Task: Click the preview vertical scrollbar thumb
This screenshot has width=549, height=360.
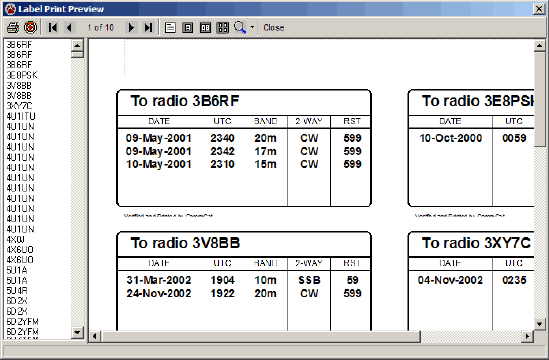Action: coord(539,99)
